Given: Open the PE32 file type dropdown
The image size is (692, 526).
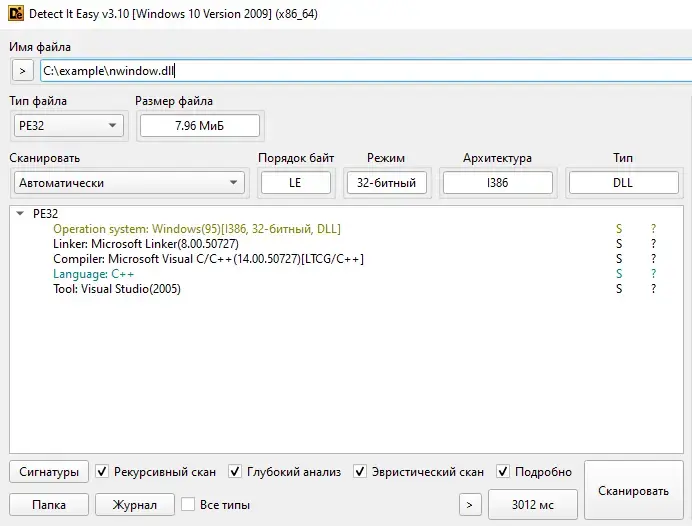Looking at the screenshot, I should click(x=68, y=126).
